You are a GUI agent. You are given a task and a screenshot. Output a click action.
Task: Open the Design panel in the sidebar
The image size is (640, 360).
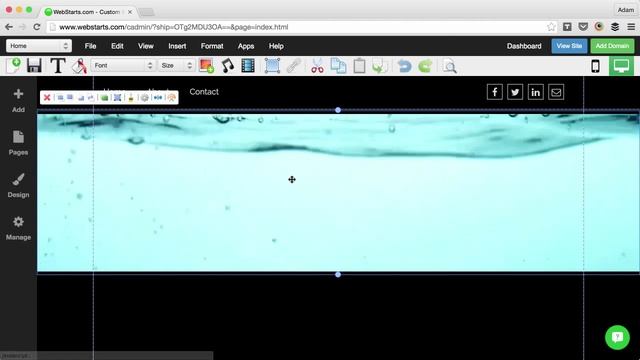click(18, 186)
